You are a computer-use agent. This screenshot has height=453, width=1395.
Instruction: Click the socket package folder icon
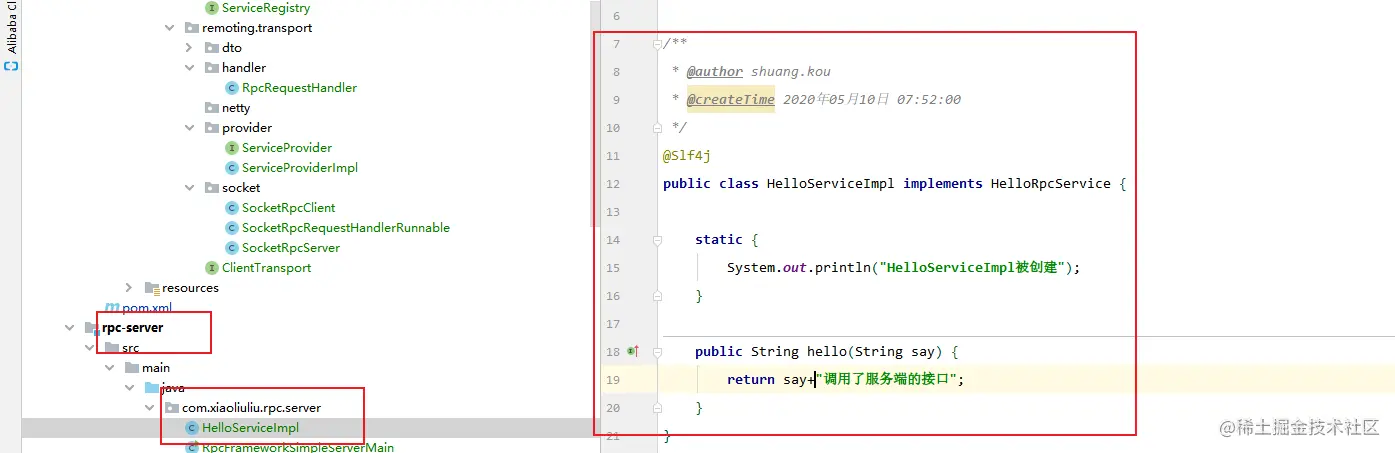tap(212, 188)
